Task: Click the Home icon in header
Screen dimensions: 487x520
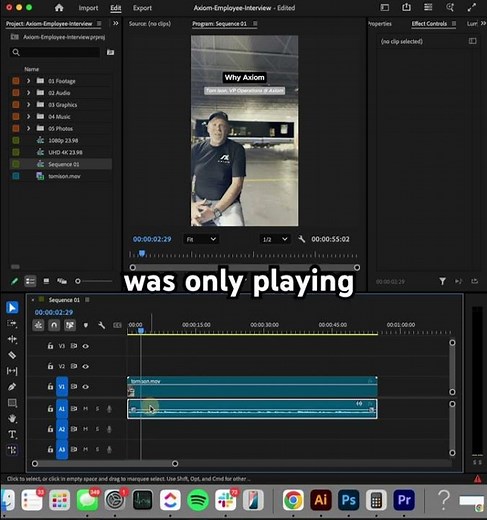Action: click(x=59, y=8)
